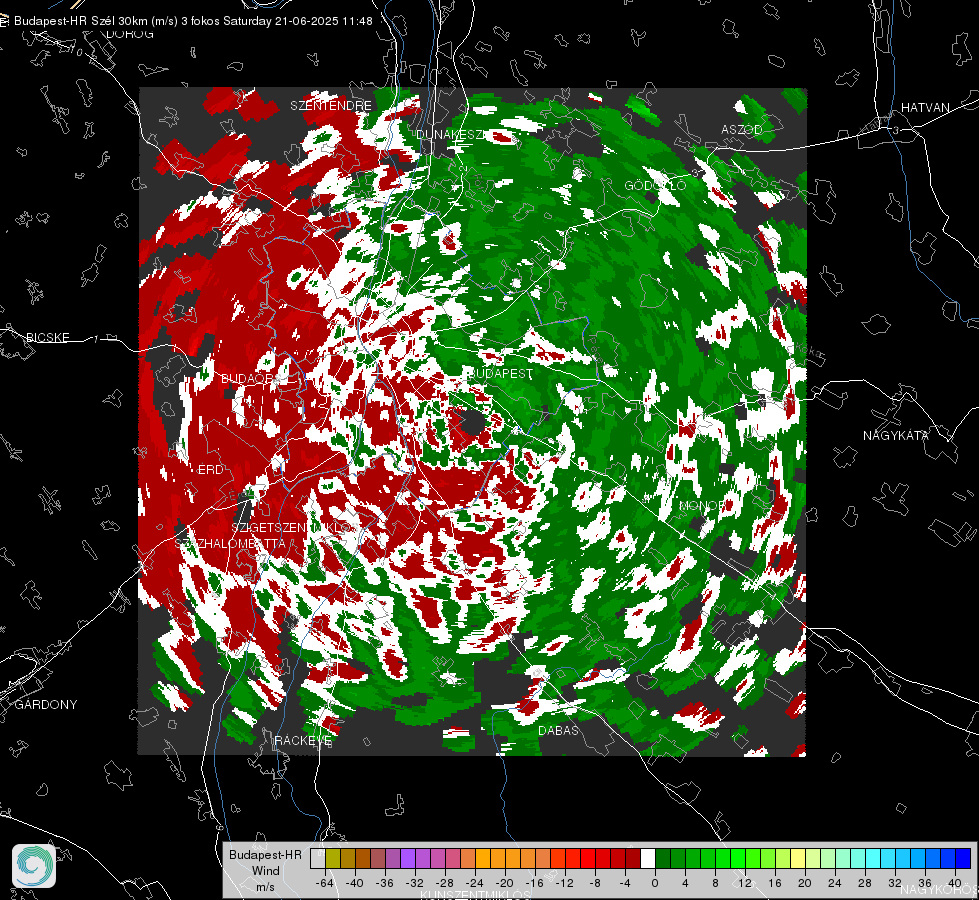
Task: Select the dark blue swatch above 40
Action: coord(963,858)
